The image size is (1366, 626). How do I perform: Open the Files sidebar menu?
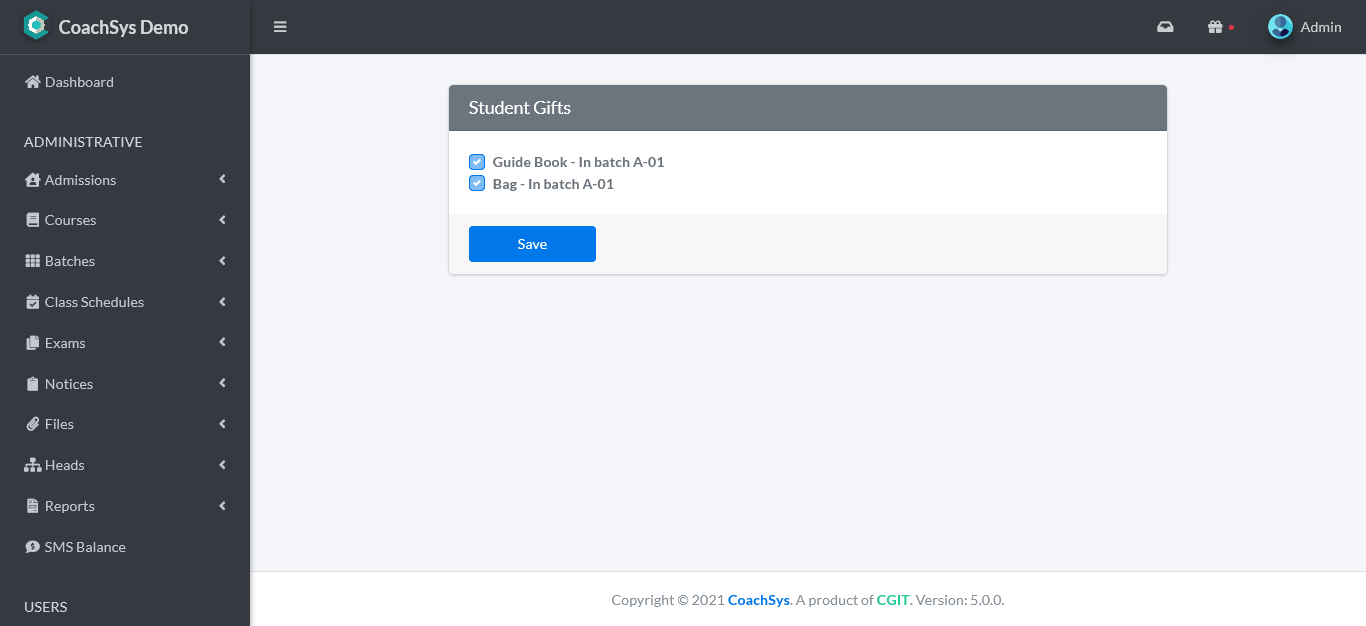125,424
